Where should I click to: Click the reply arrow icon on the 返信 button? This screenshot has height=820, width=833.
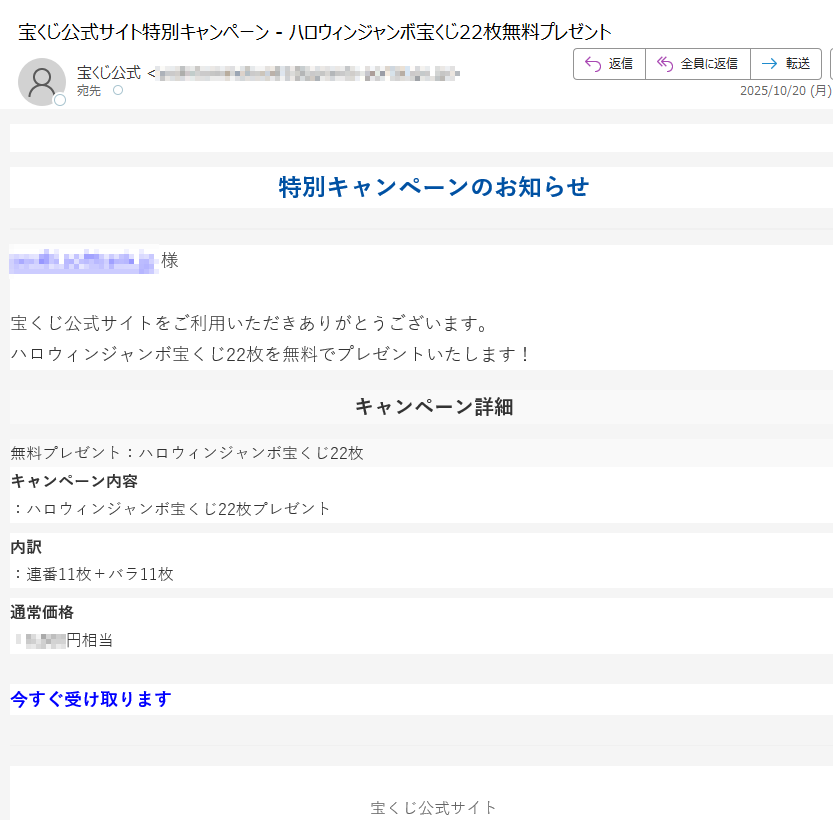click(x=592, y=63)
